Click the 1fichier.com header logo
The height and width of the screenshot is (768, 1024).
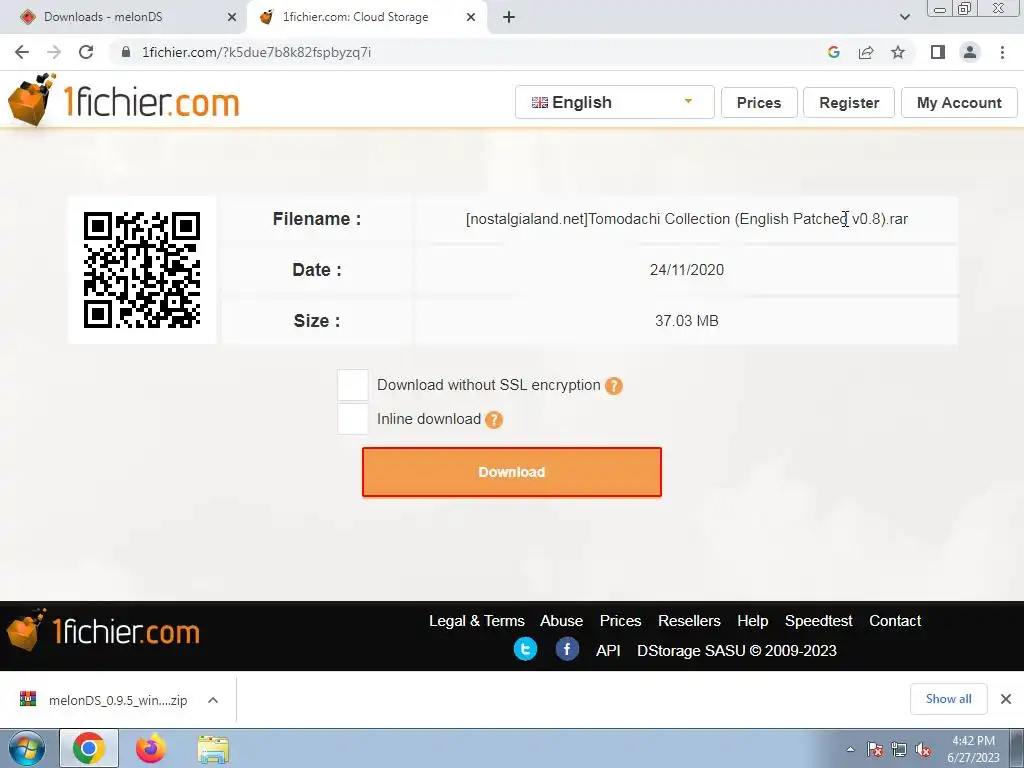coord(124,100)
